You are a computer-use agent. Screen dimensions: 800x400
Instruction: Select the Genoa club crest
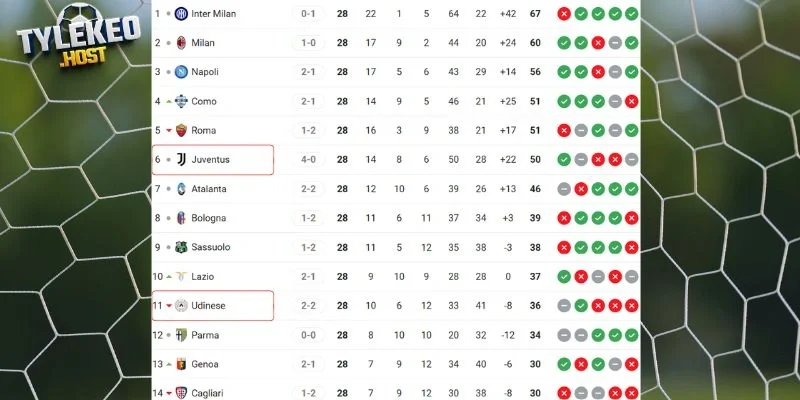click(x=181, y=364)
